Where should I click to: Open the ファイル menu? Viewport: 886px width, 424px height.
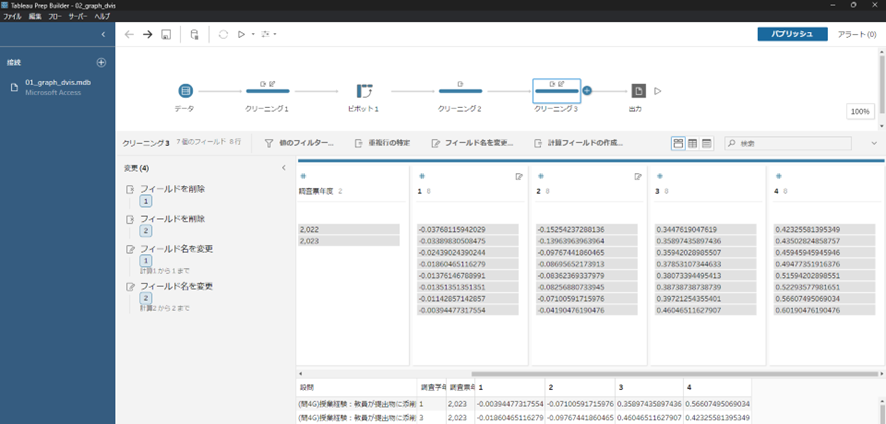click(x=12, y=17)
